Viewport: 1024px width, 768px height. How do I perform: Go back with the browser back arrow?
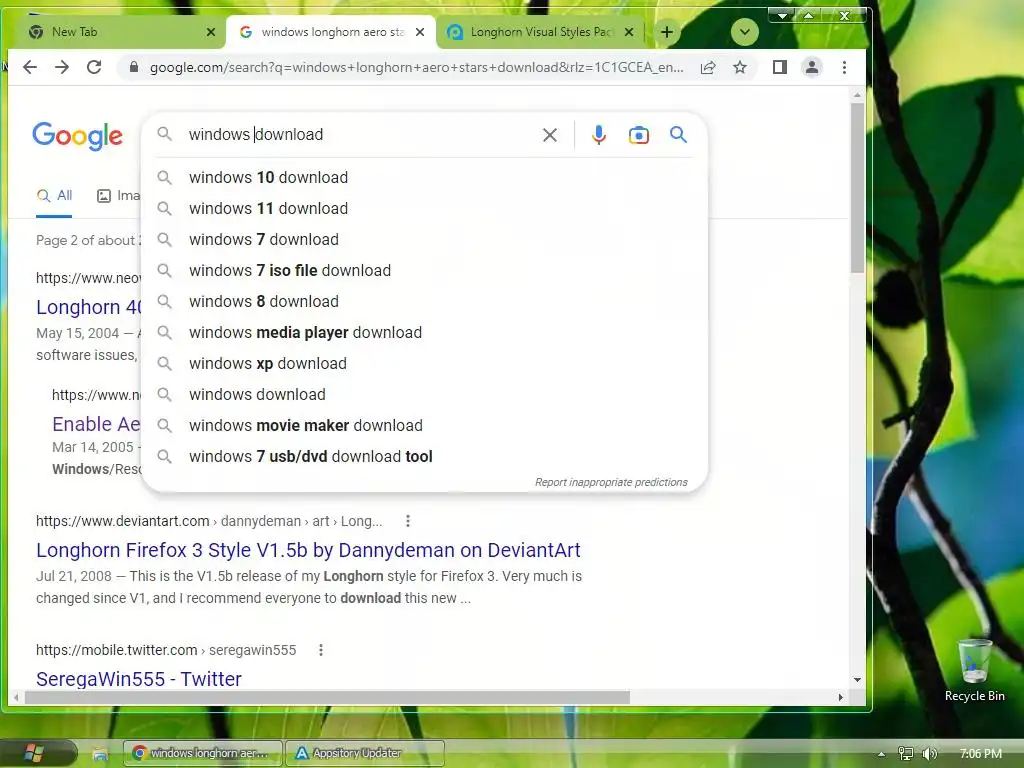pos(30,67)
